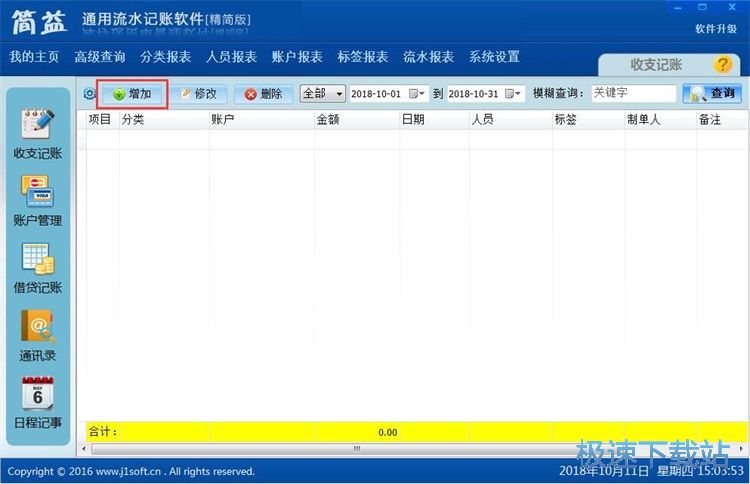Sort by 备注 column header

point(722,120)
